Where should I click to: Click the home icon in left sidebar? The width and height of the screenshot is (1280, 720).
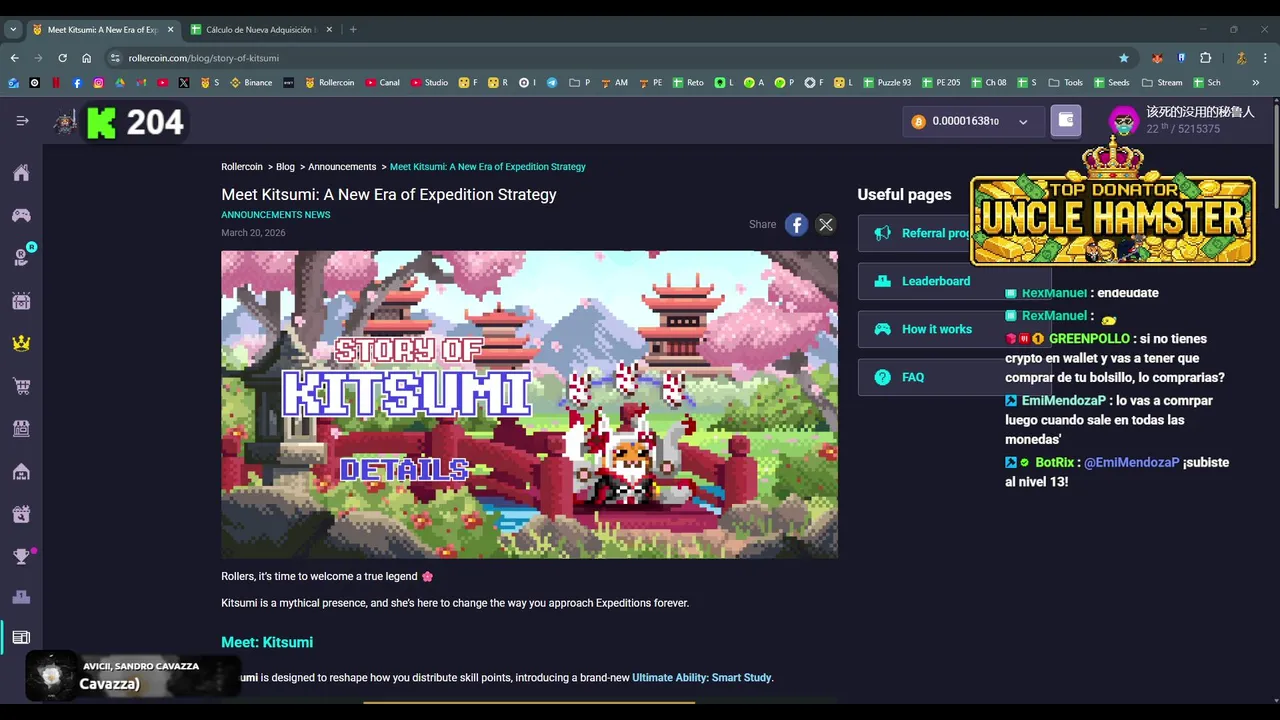pos(21,173)
